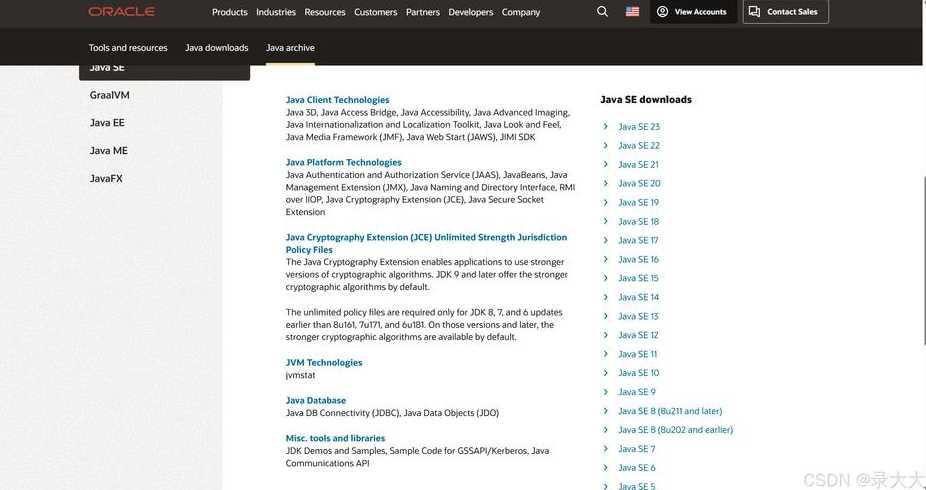Screen dimensions: 926x490
Task: Select Java EE in the sidebar
Action: 107,123
